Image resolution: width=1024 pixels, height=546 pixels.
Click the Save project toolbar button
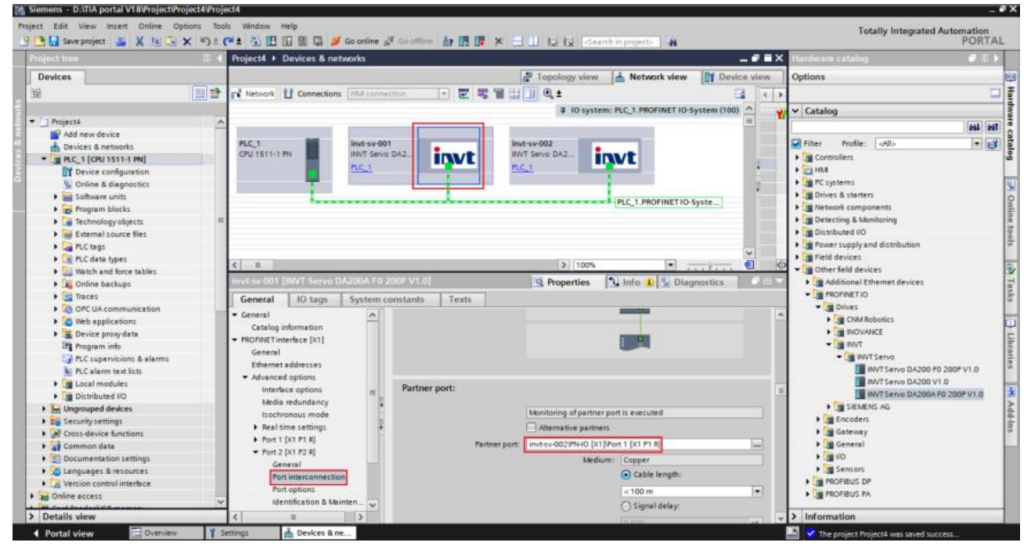(76, 41)
